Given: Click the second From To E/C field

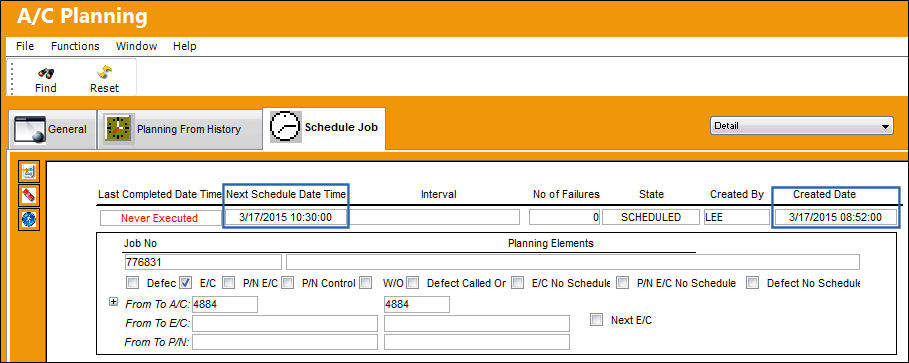Looking at the screenshot, I should click(x=477, y=324).
